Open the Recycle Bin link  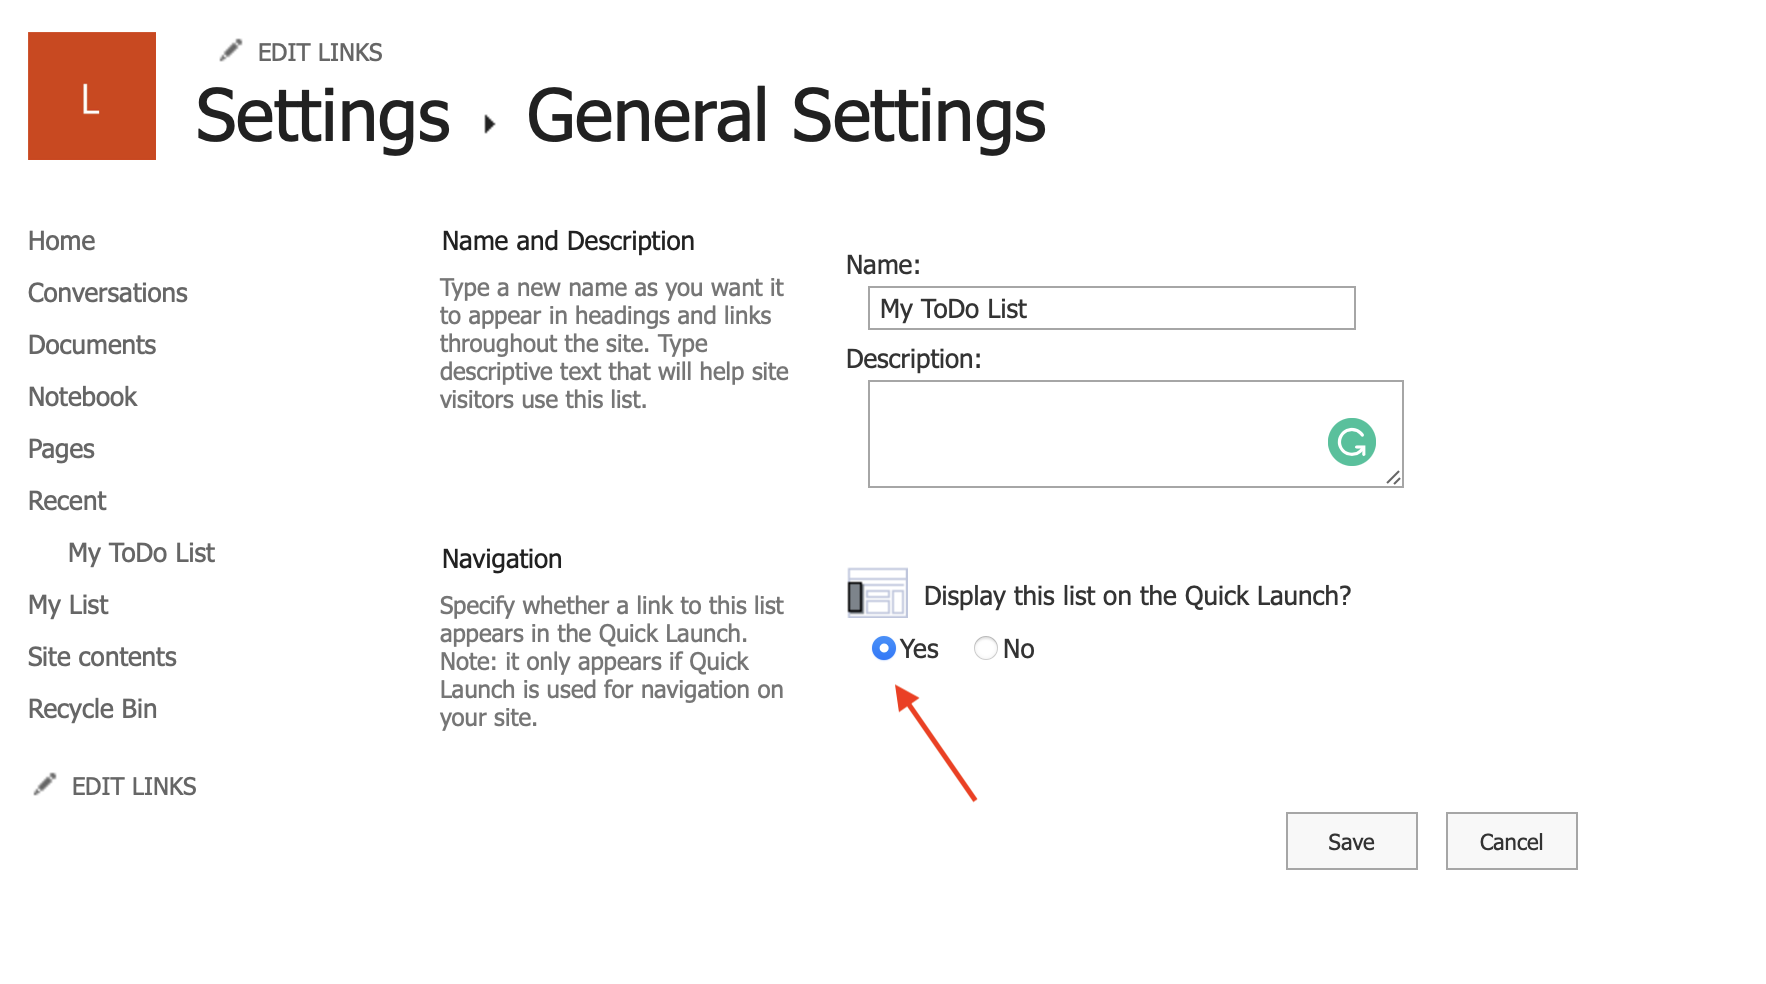(92, 708)
